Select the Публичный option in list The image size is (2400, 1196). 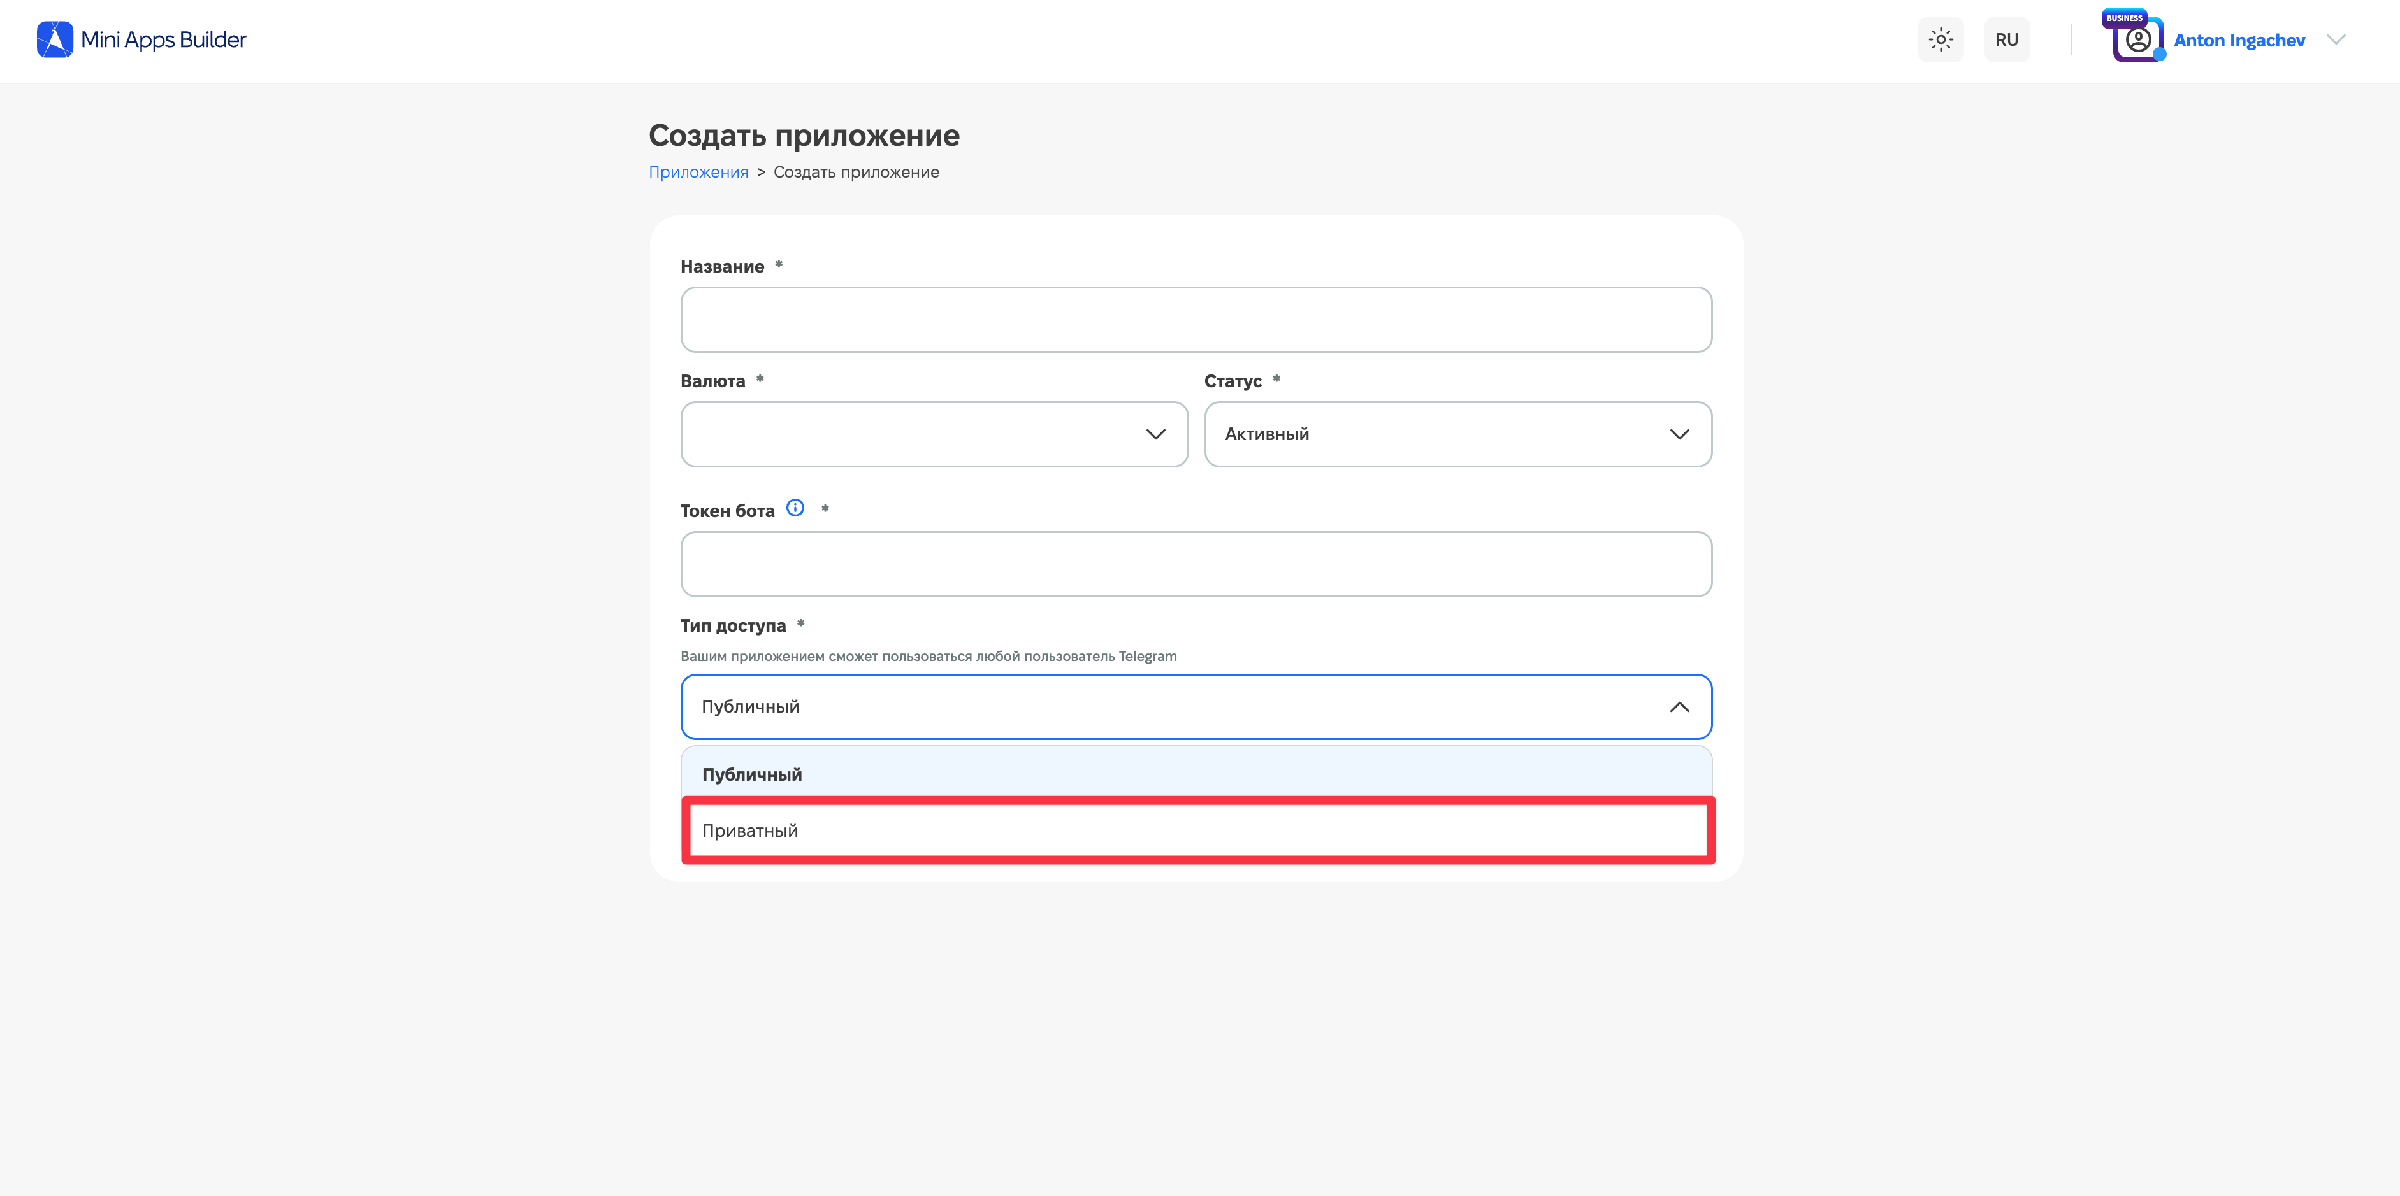click(1197, 774)
